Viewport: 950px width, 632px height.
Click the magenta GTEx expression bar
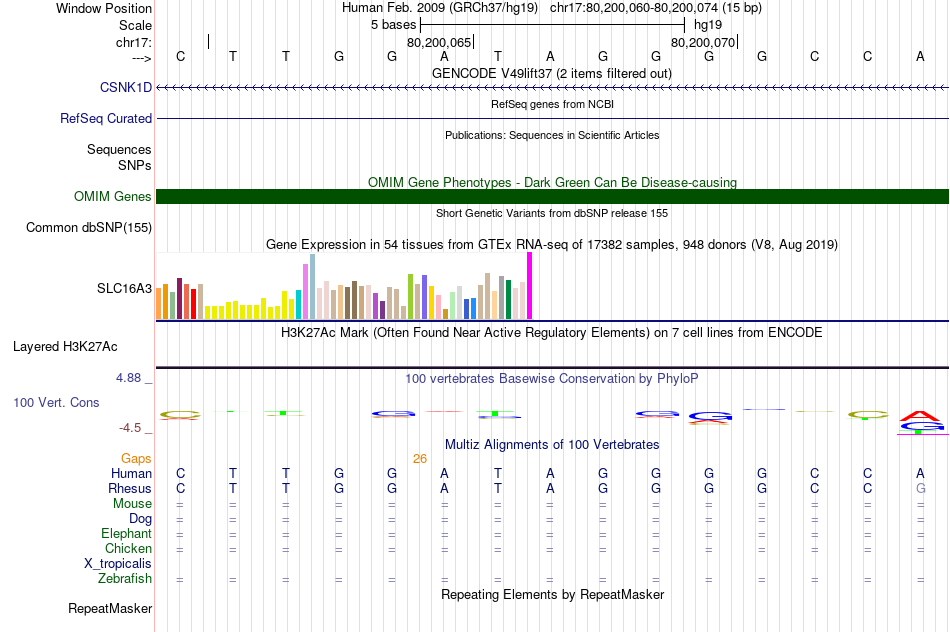point(530,285)
